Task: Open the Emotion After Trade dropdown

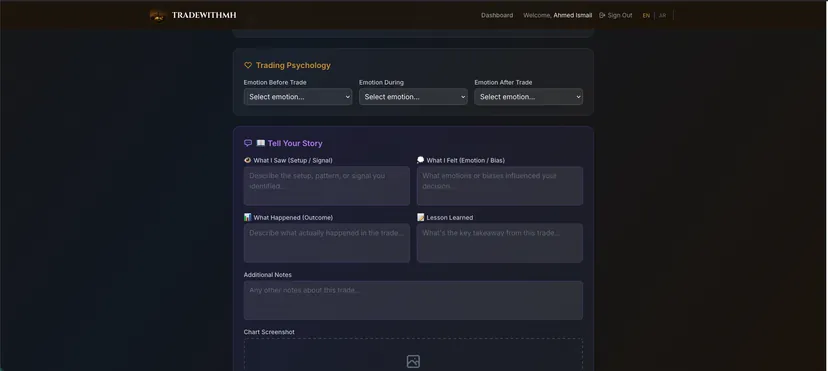Action: click(x=529, y=97)
